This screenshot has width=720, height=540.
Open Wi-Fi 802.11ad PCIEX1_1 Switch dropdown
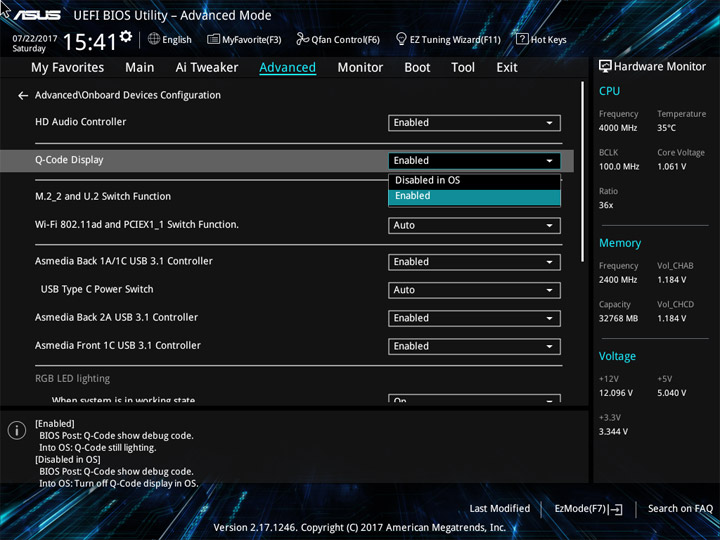click(x=474, y=225)
